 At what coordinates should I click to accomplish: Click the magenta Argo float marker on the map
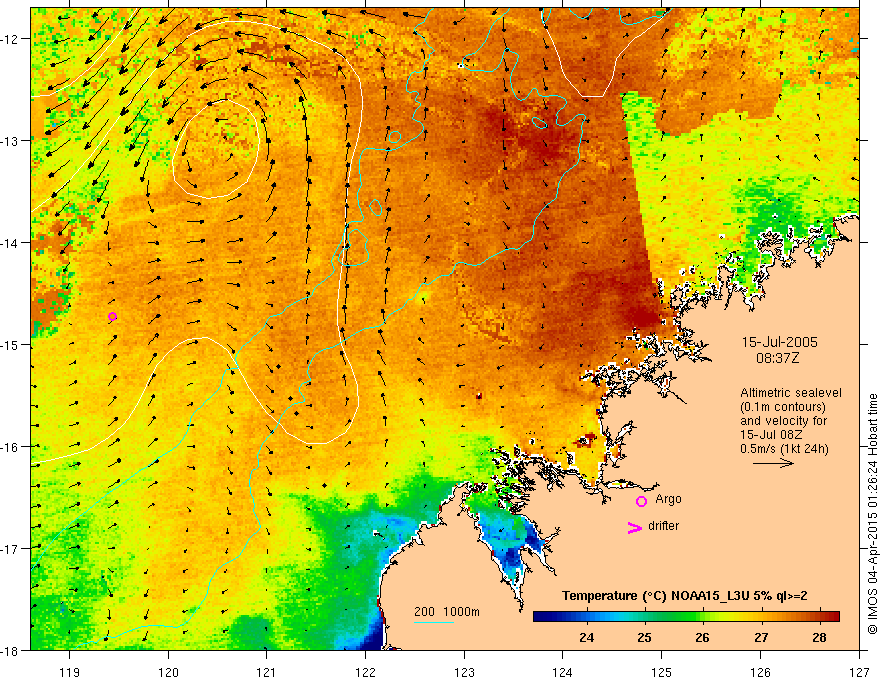(x=112, y=316)
